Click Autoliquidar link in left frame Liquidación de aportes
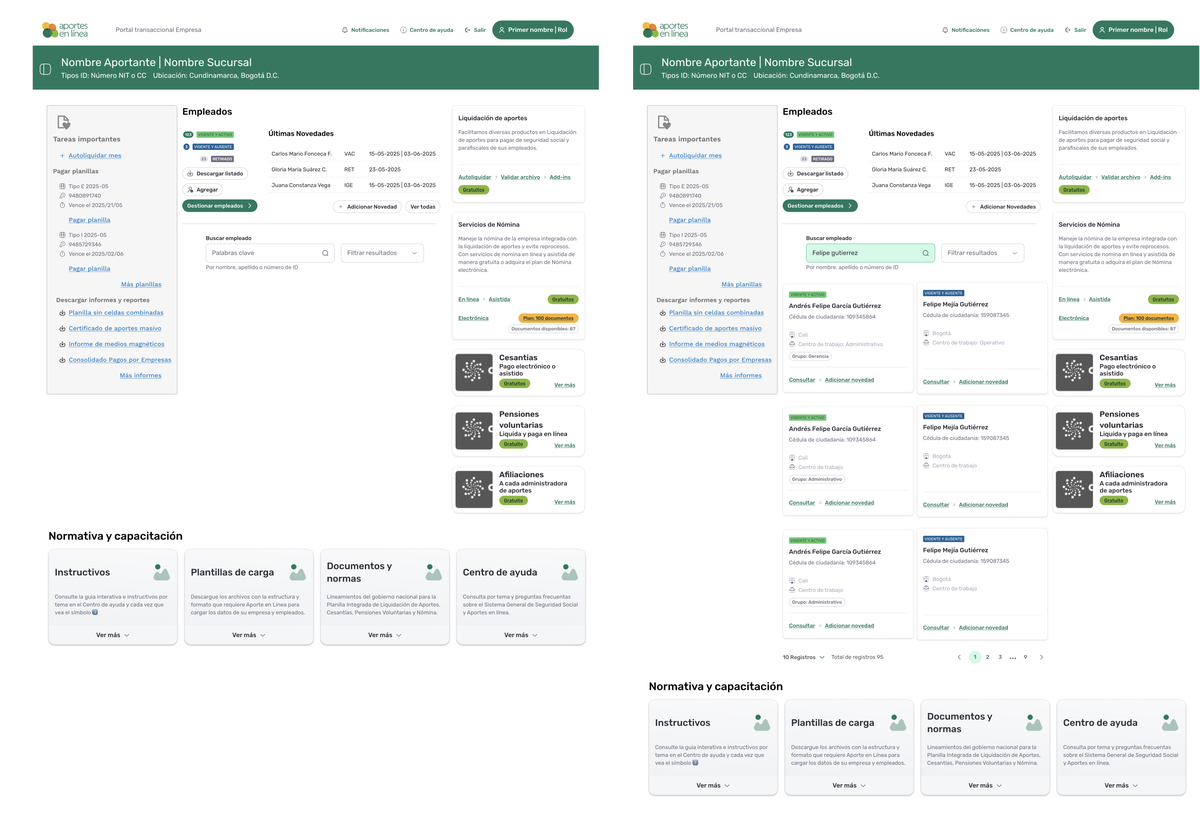1200x813 pixels. [x=475, y=177]
